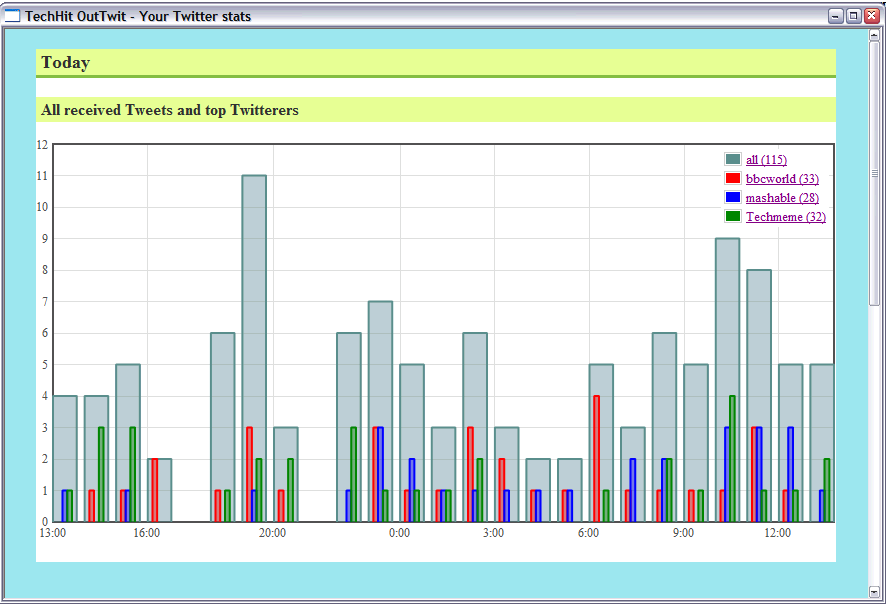Maximize the Twitter stats window
Screen dimensions: 889x605
(853, 16)
